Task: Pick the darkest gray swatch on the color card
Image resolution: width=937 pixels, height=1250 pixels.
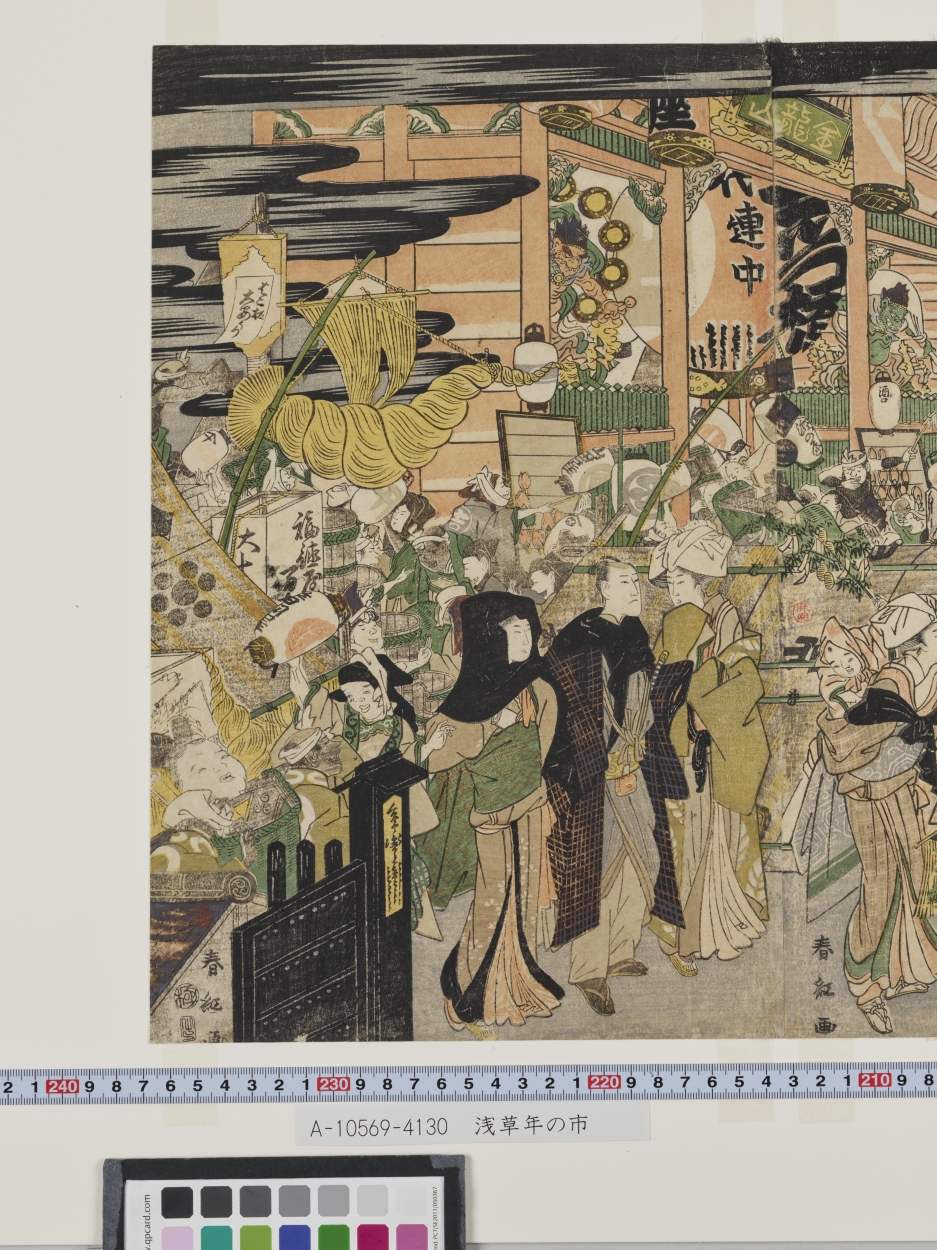Action: (177, 1201)
